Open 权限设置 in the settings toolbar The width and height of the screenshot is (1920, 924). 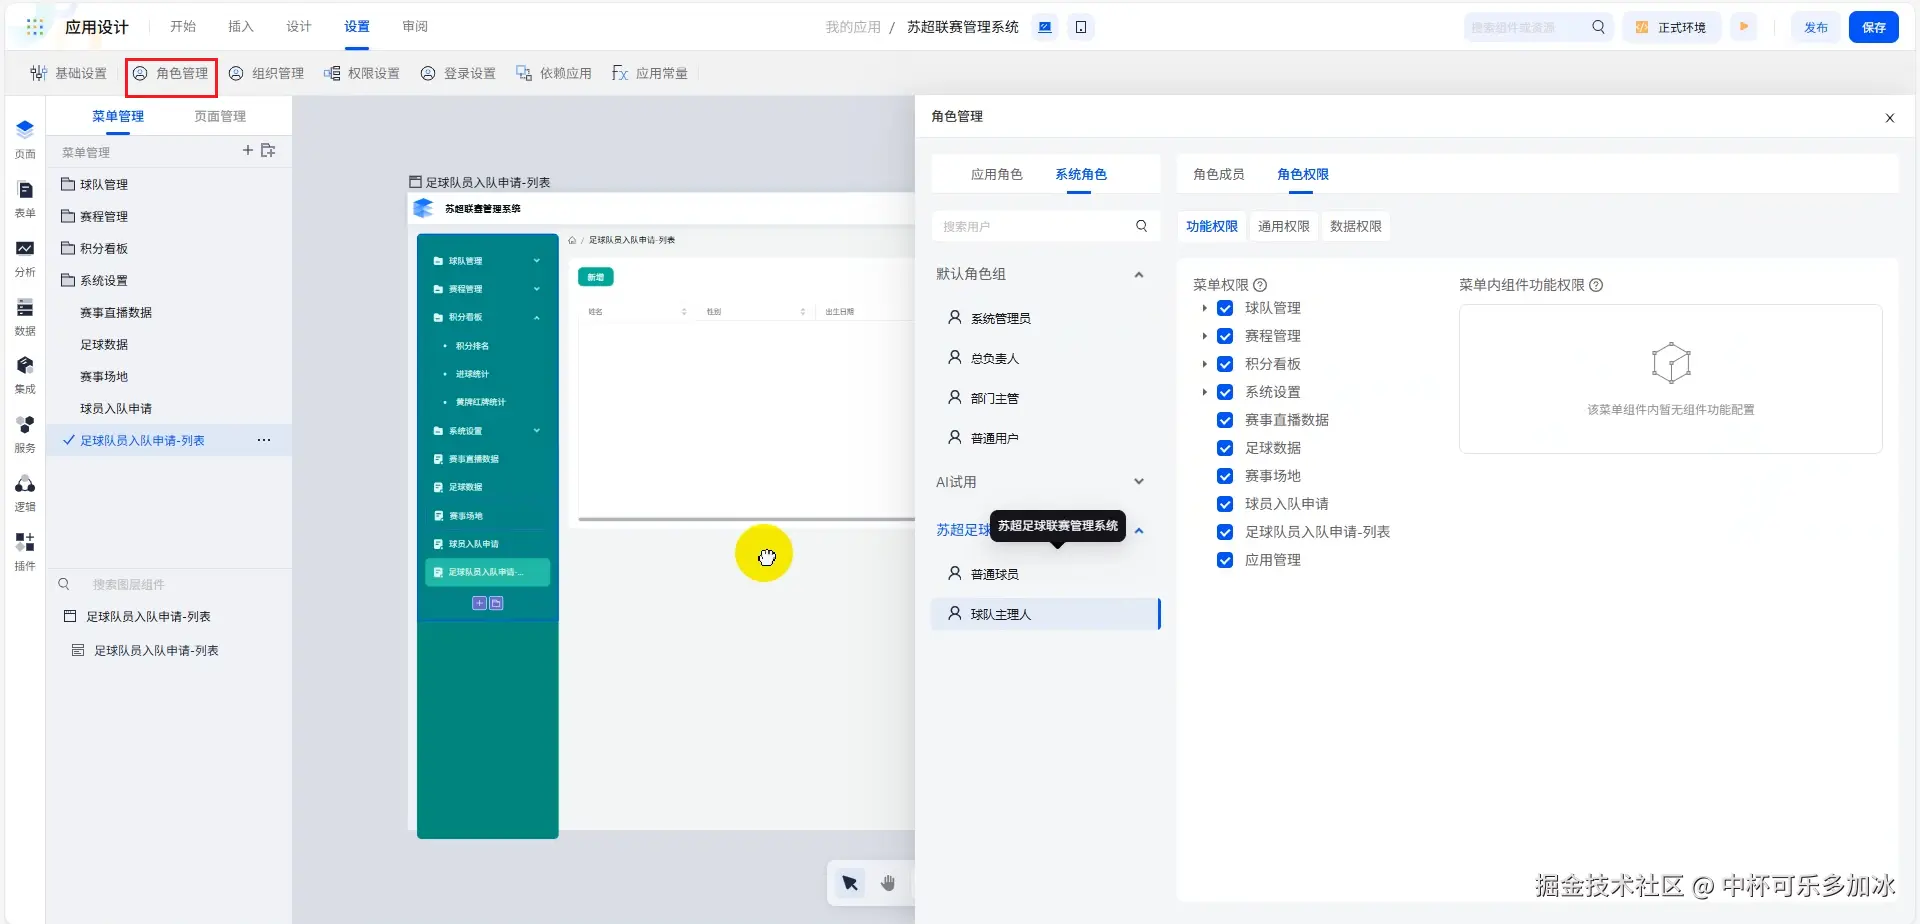click(362, 74)
